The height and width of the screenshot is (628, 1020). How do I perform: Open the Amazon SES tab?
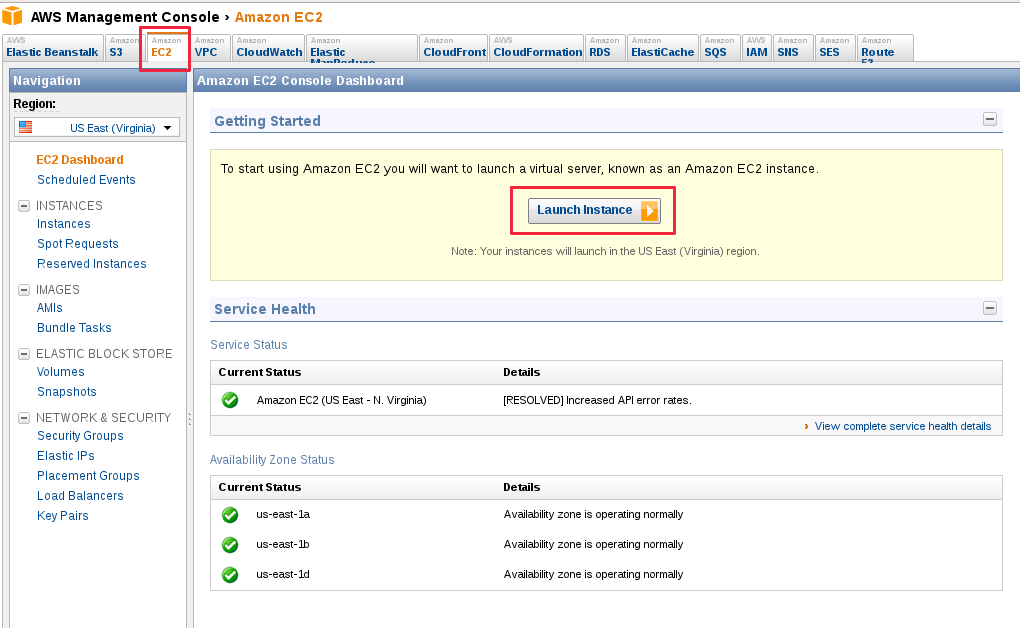[x=835, y=48]
